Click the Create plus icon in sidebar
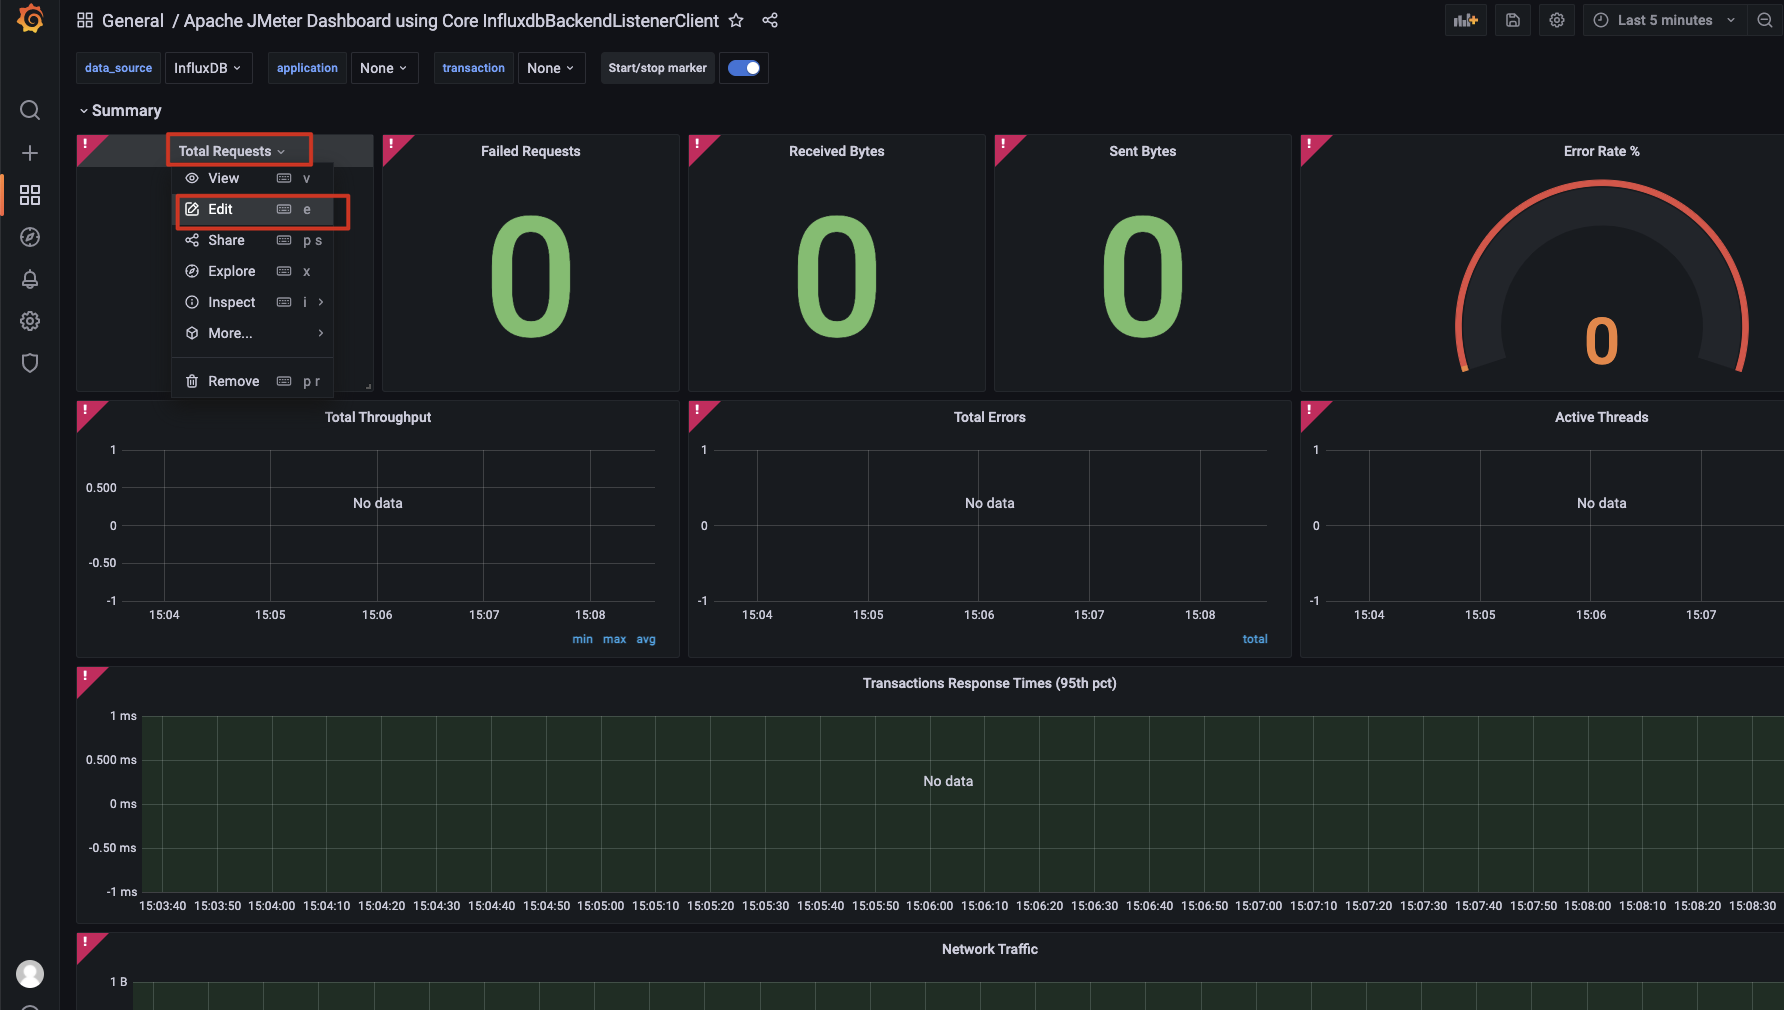Viewport: 1784px width, 1010px height. 30,153
